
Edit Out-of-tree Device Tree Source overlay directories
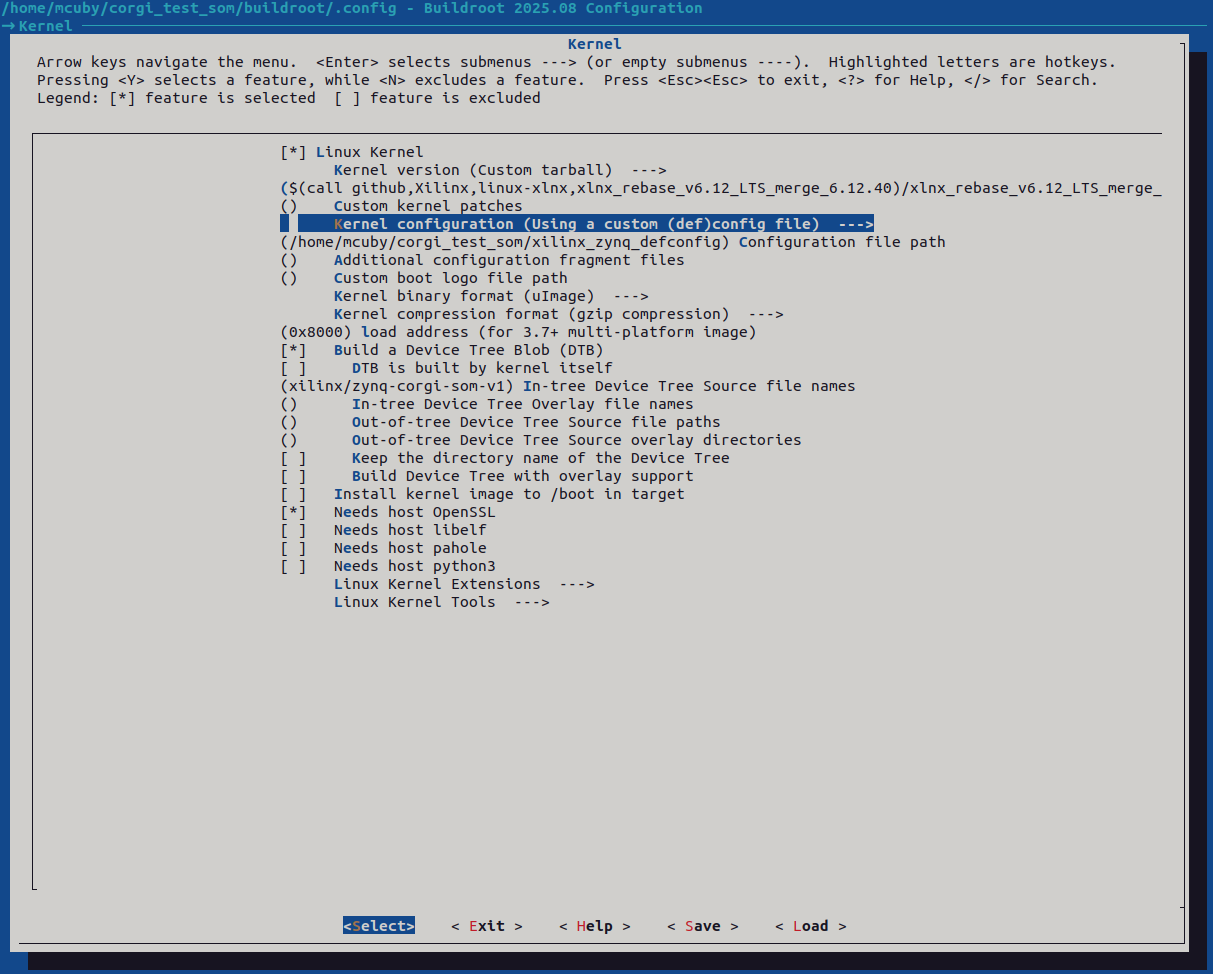[541, 440]
